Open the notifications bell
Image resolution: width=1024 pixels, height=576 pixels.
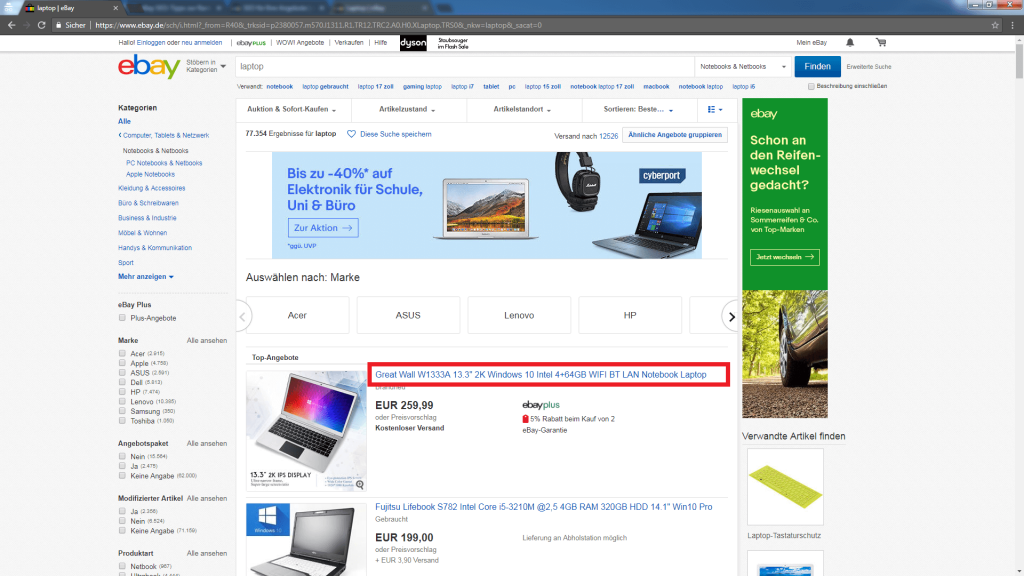pos(850,43)
